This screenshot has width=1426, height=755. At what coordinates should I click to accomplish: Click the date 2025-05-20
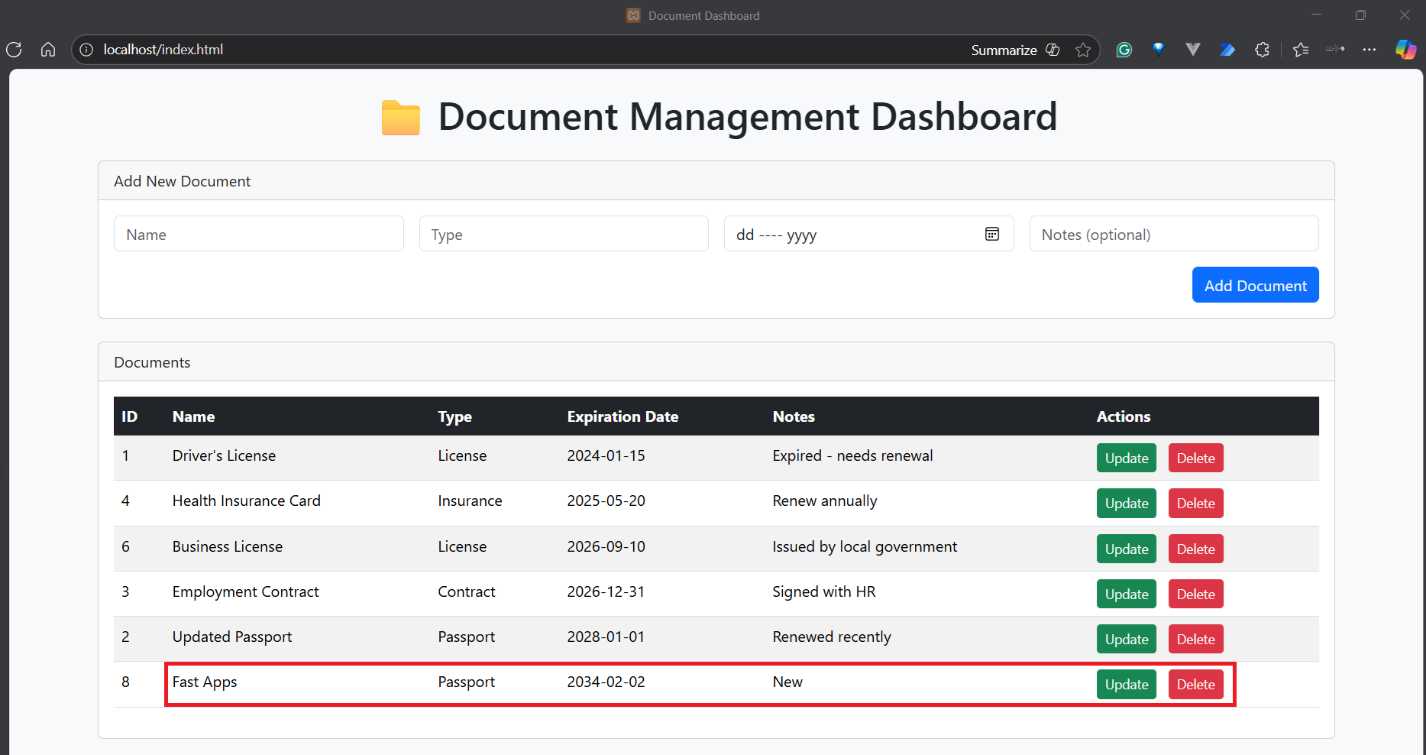click(606, 501)
